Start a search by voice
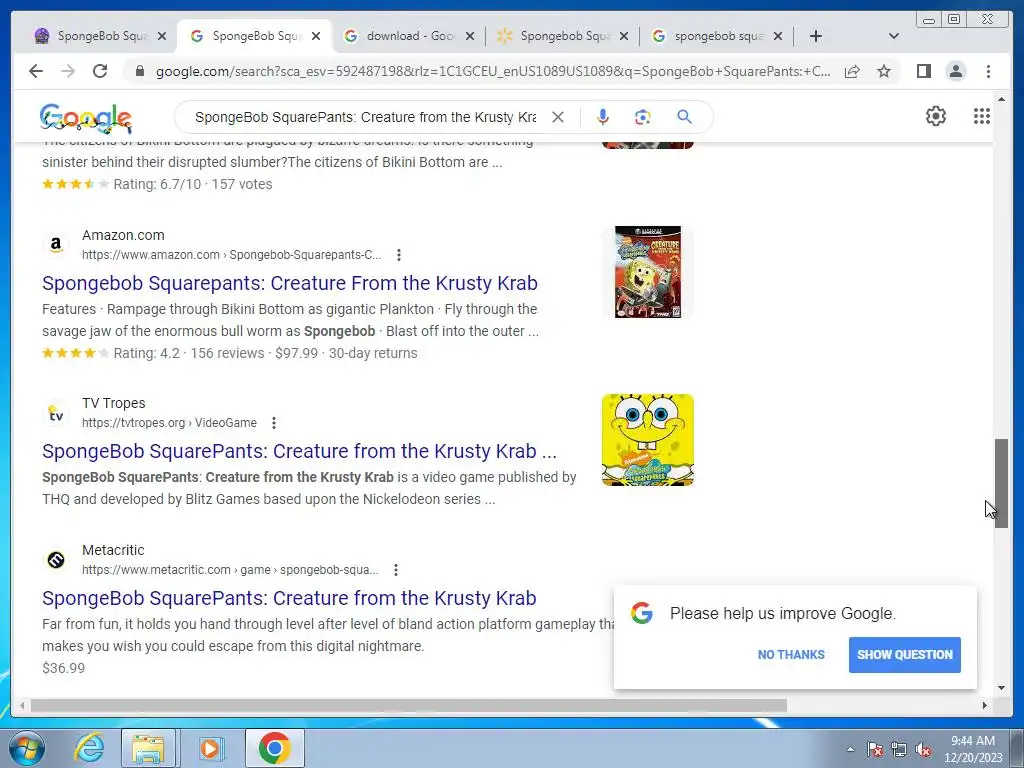This screenshot has width=1024, height=768. point(603,117)
